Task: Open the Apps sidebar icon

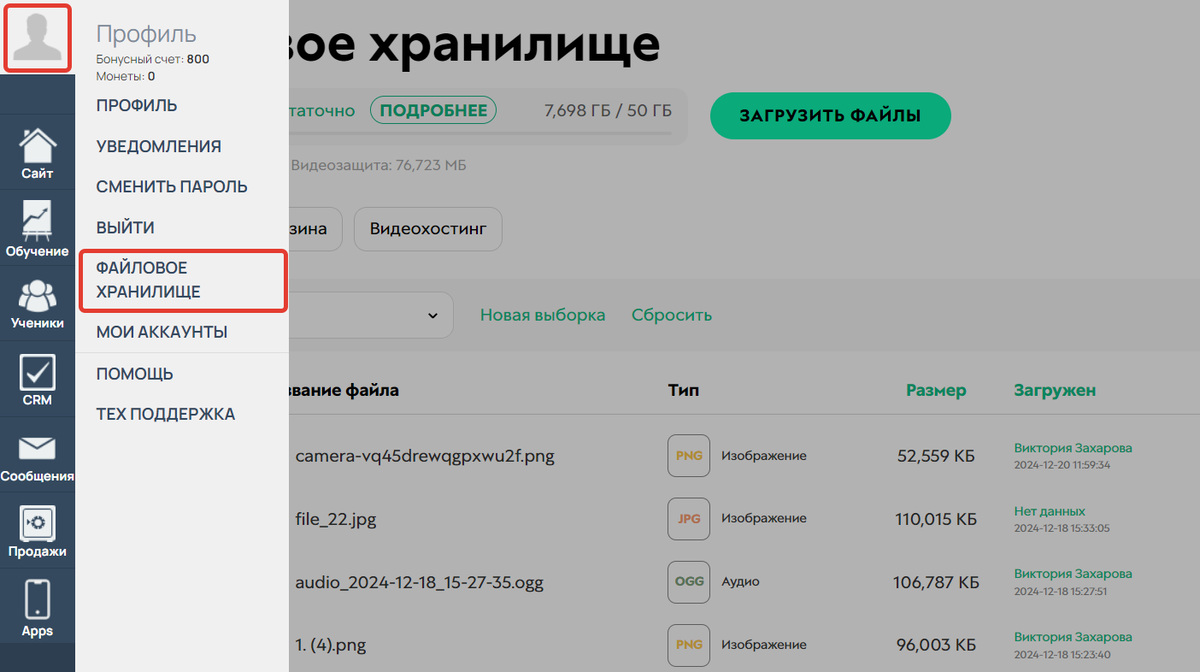Action: [x=37, y=602]
